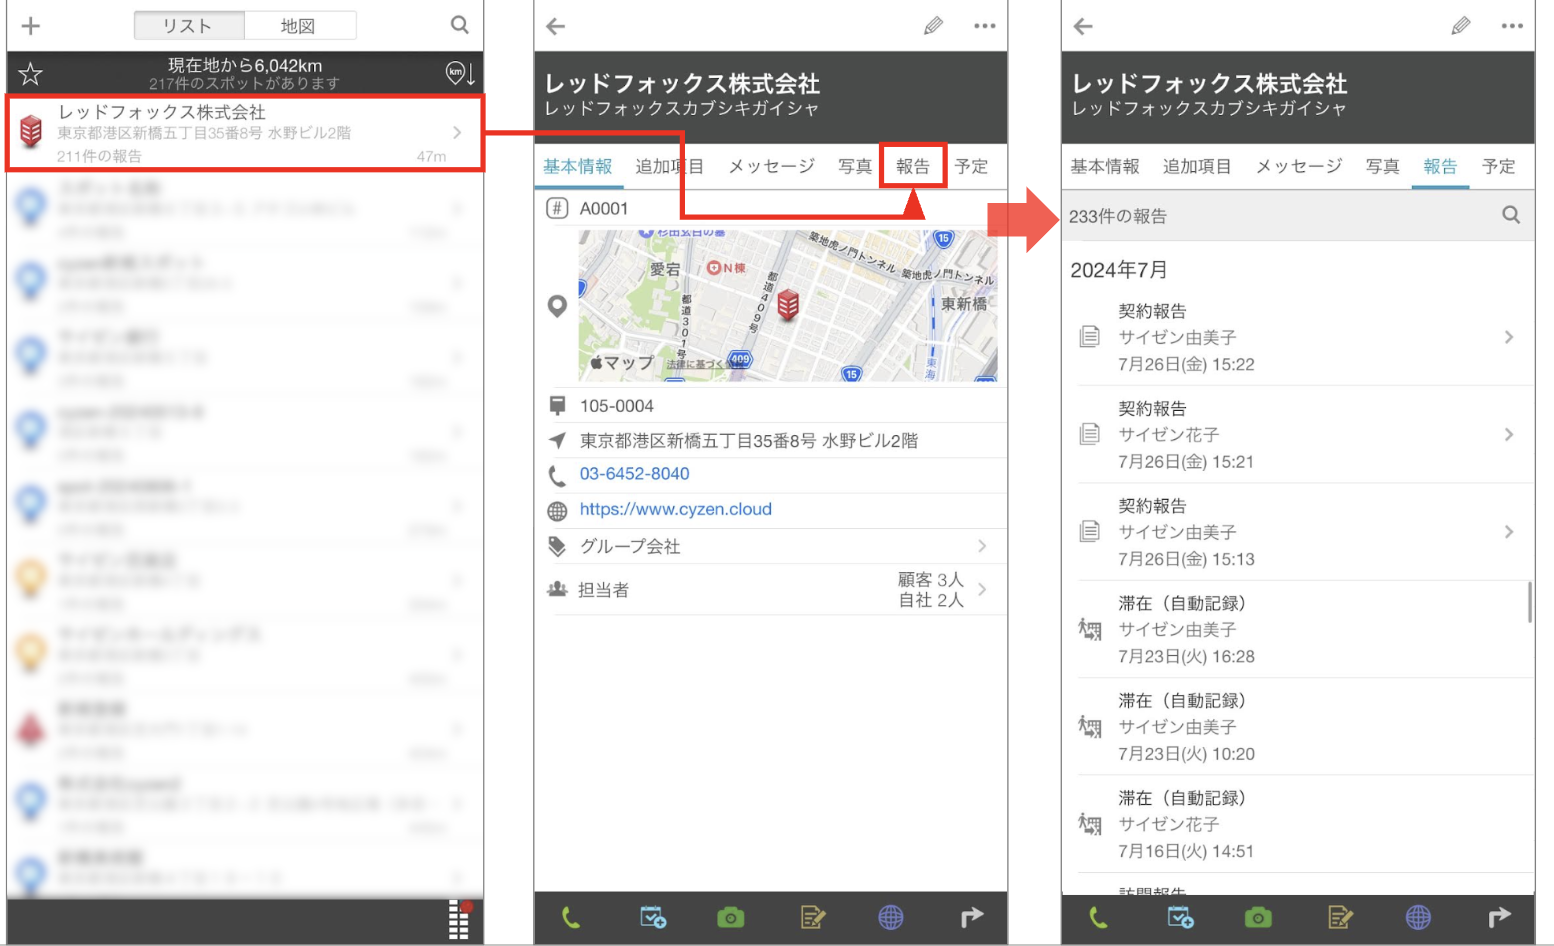Open the grid menu icon at list bottom

tap(458, 920)
